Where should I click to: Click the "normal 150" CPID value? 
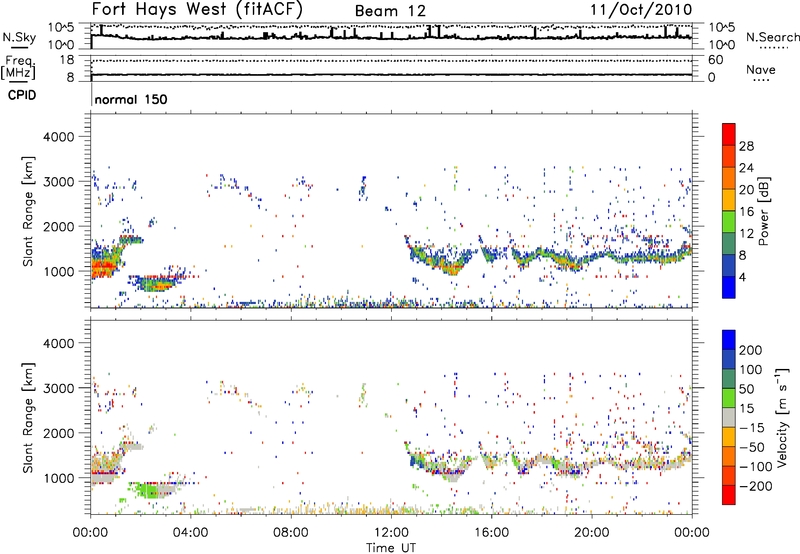[131, 99]
